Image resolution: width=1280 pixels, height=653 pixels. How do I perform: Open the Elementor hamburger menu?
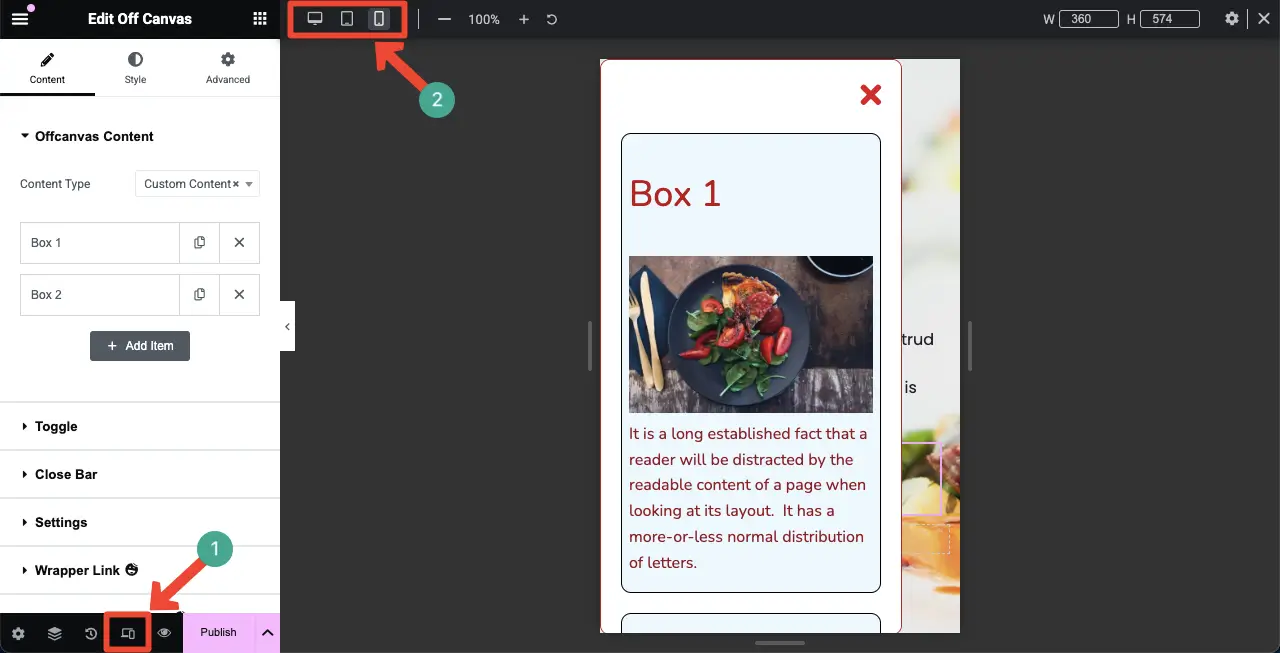tap(20, 18)
